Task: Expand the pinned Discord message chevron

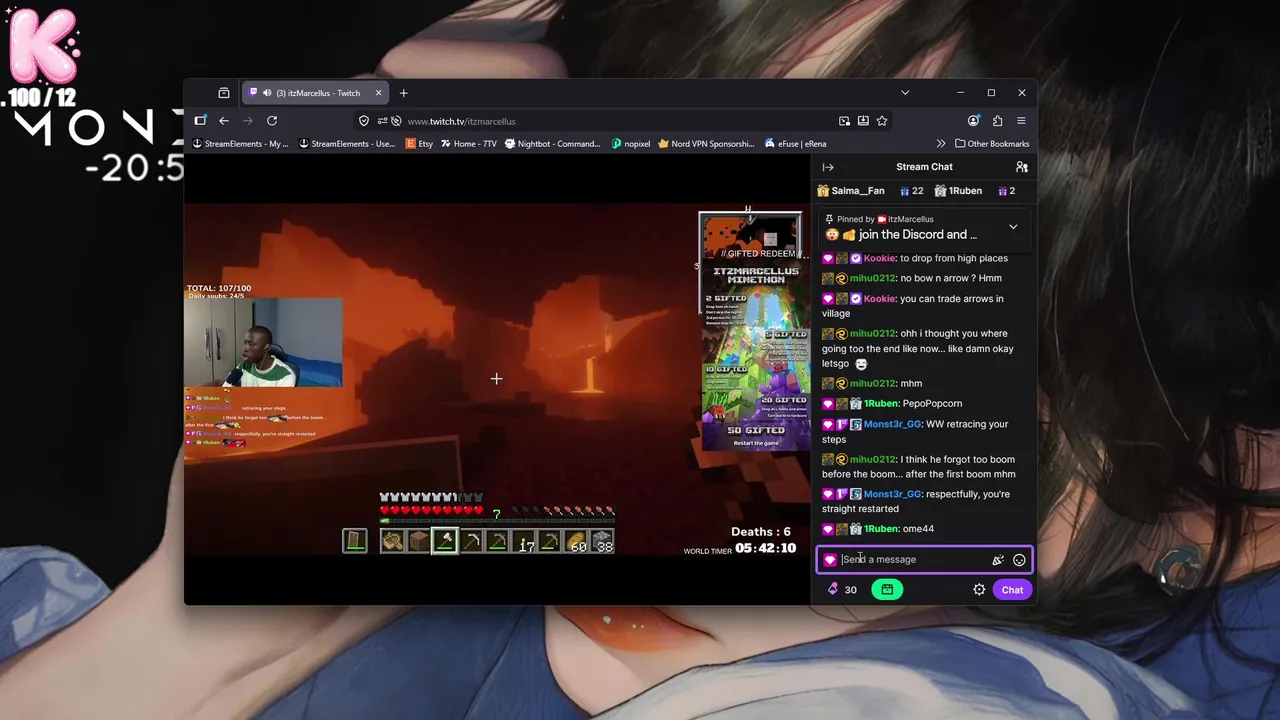Action: (x=1013, y=227)
